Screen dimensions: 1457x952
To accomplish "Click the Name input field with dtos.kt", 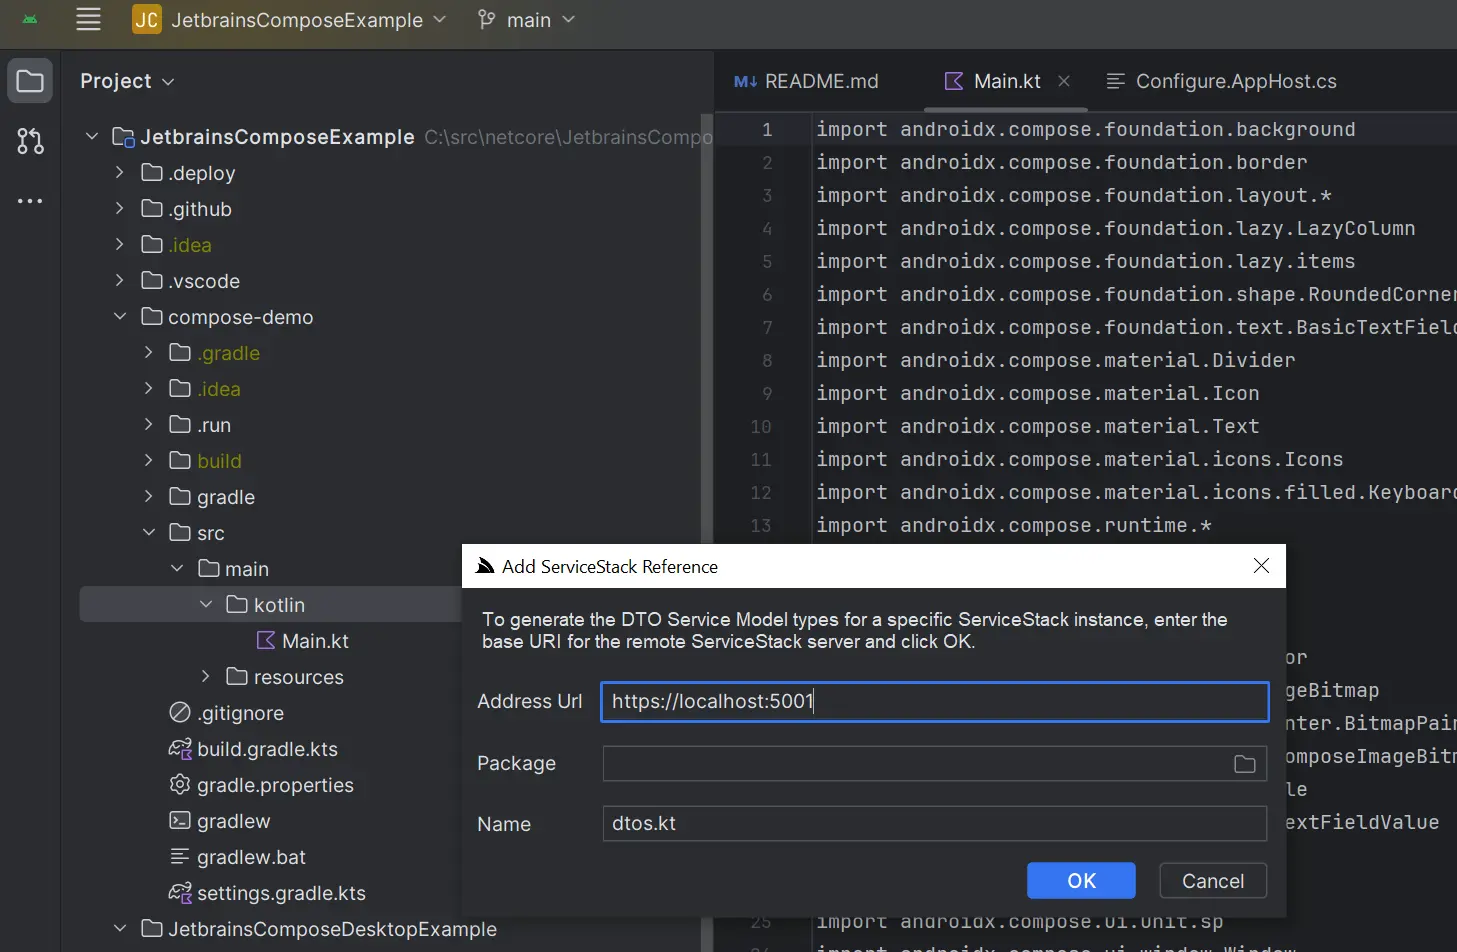I will pyautogui.click(x=935, y=824).
